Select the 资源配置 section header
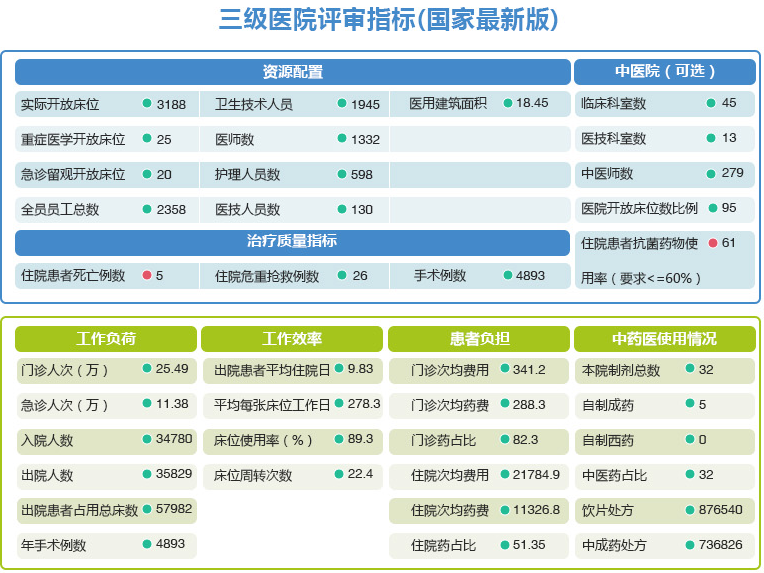This screenshot has height=573, width=764. [x=292, y=72]
